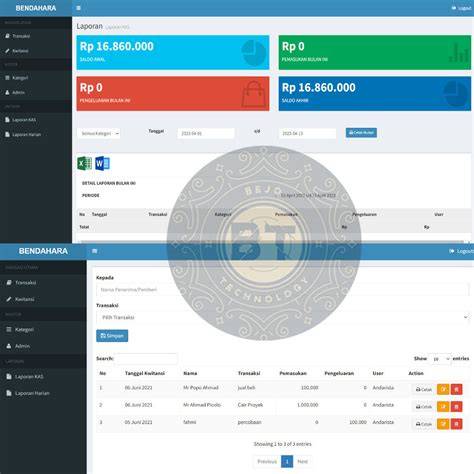
Task: Click the pie chart icon on the Saldo Akhir card
Action: coord(456,94)
